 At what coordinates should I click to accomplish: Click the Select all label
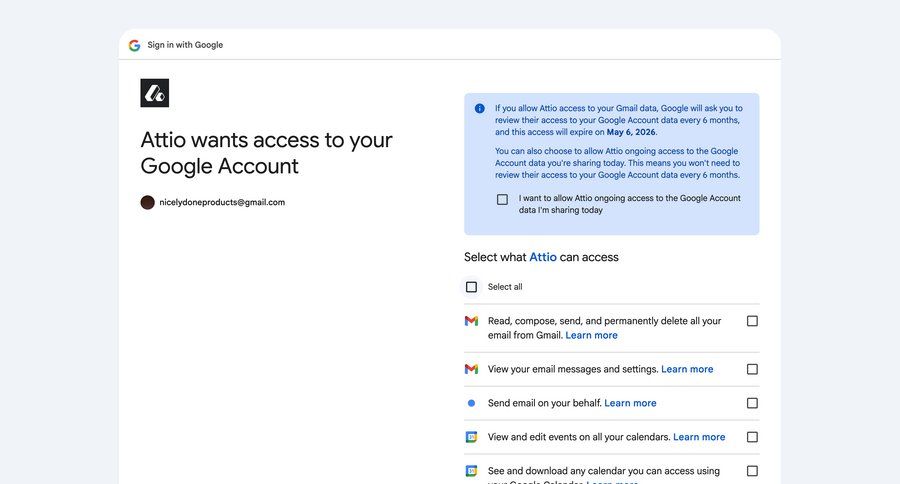pos(505,286)
